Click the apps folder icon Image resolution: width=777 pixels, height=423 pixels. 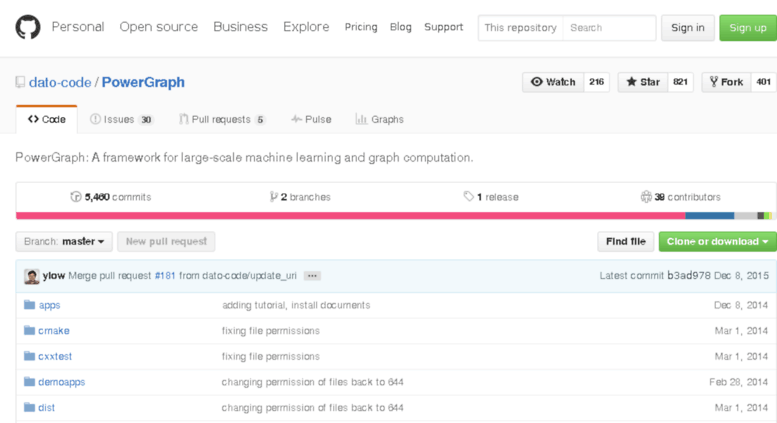pyautogui.click(x=30, y=305)
